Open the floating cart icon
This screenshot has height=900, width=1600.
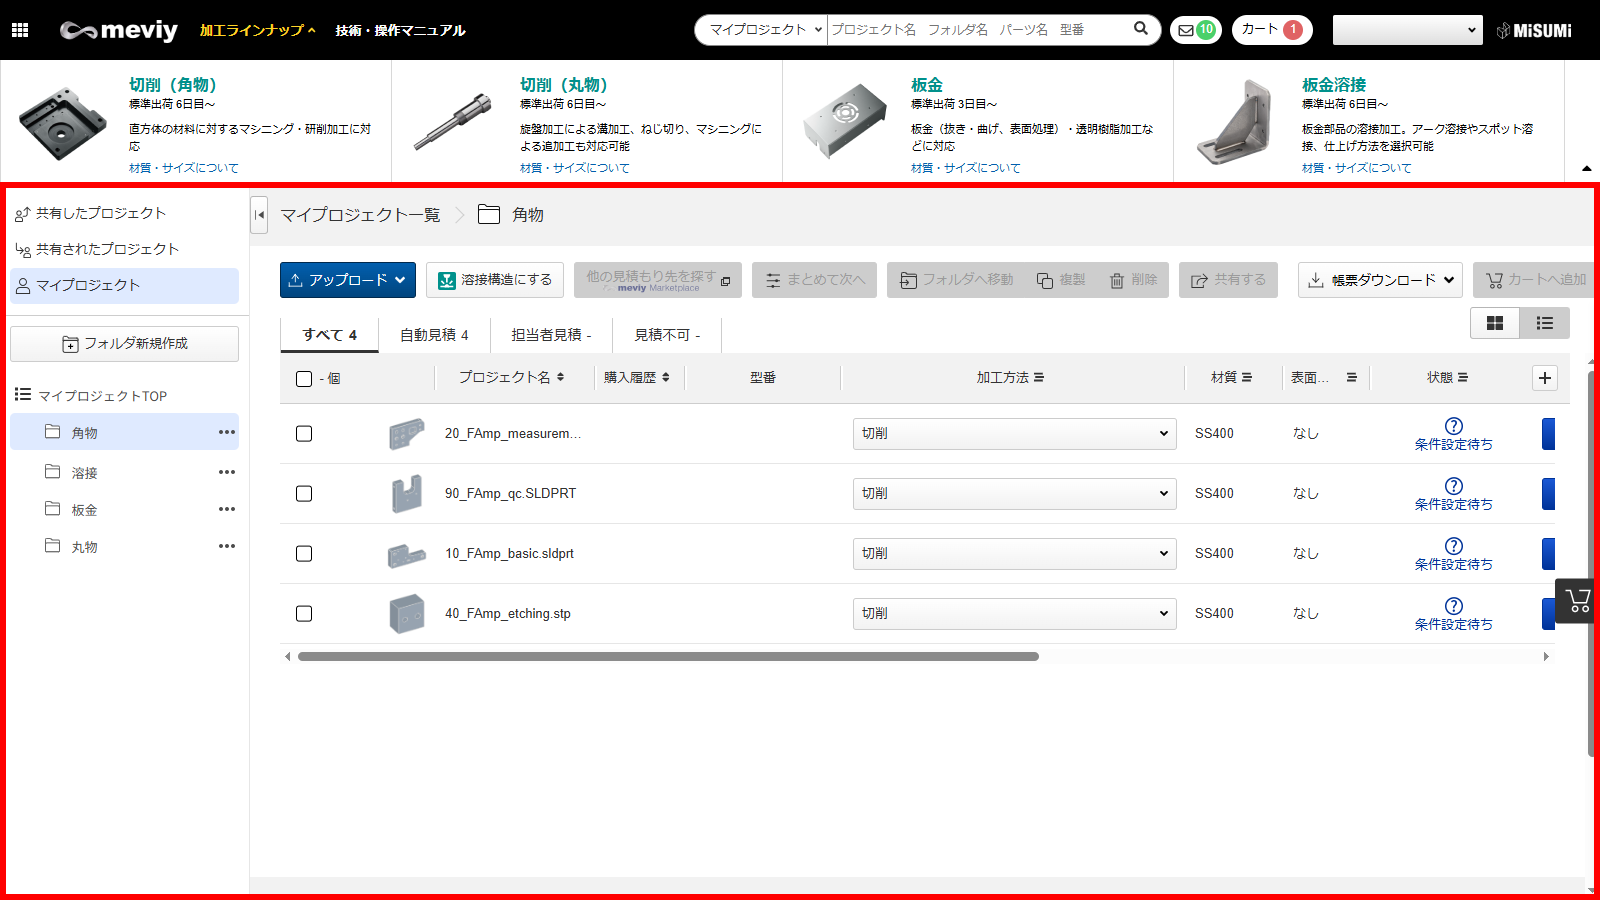pos(1577,601)
